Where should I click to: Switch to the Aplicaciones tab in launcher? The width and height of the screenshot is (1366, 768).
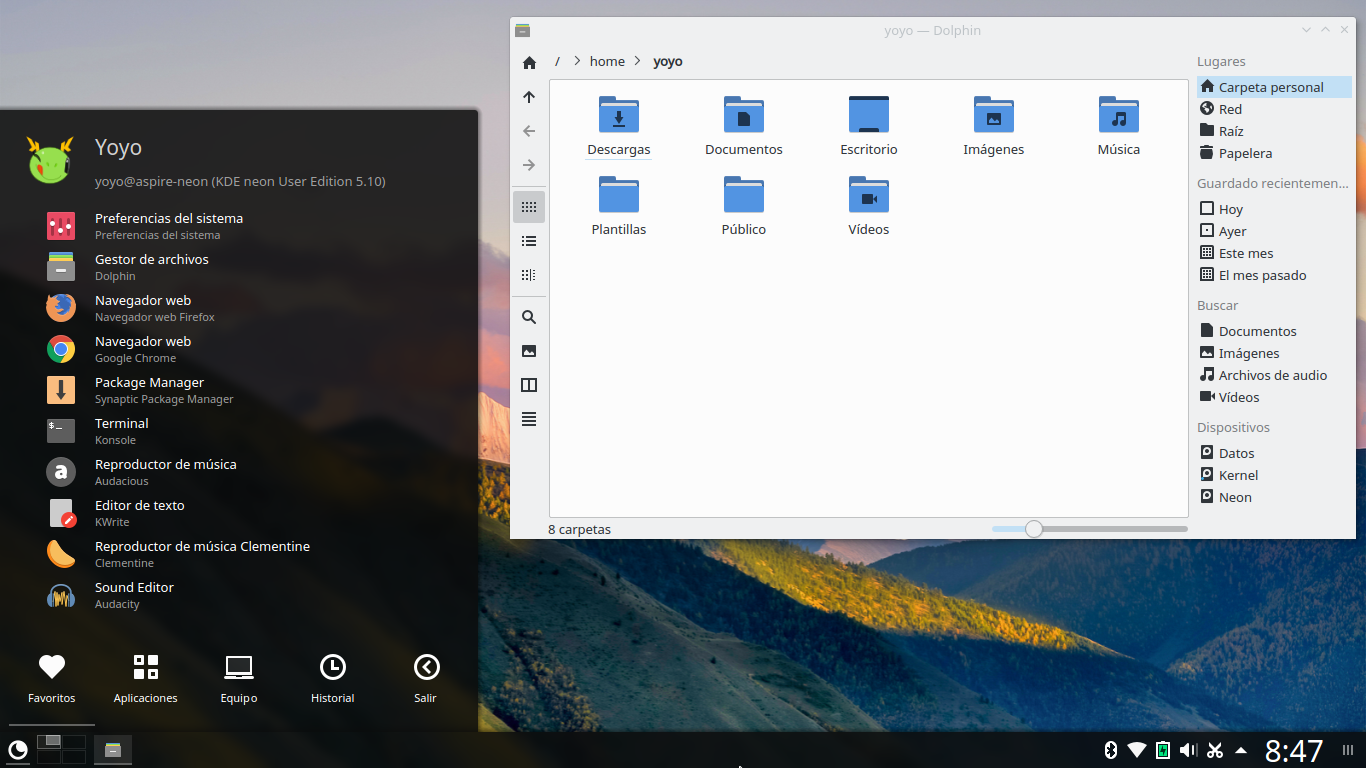click(146, 679)
